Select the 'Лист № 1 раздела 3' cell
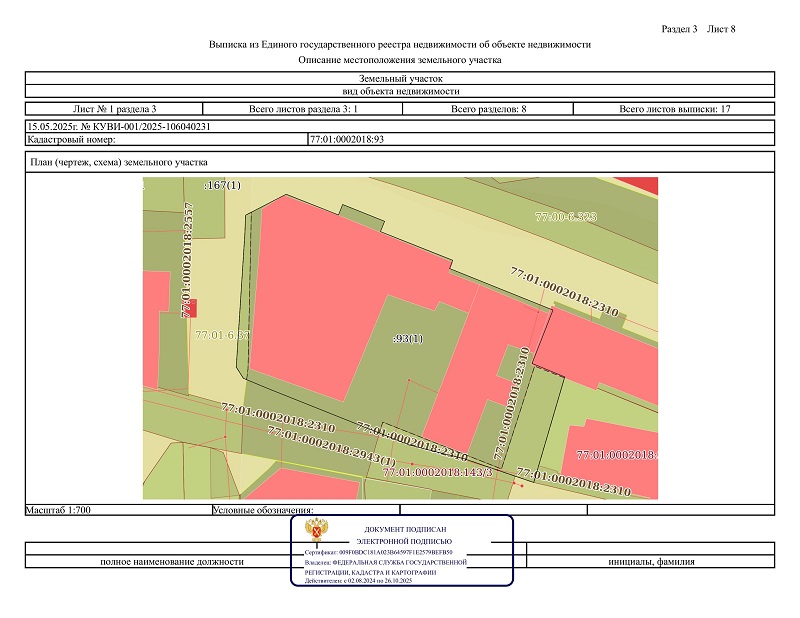The image size is (800, 618). [x=115, y=108]
